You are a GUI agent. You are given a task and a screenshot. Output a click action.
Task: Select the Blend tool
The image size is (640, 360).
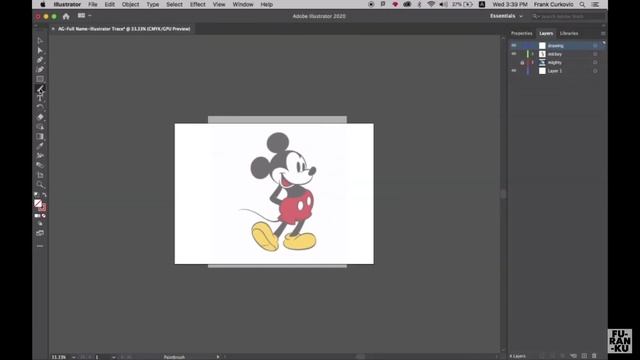pos(40,165)
